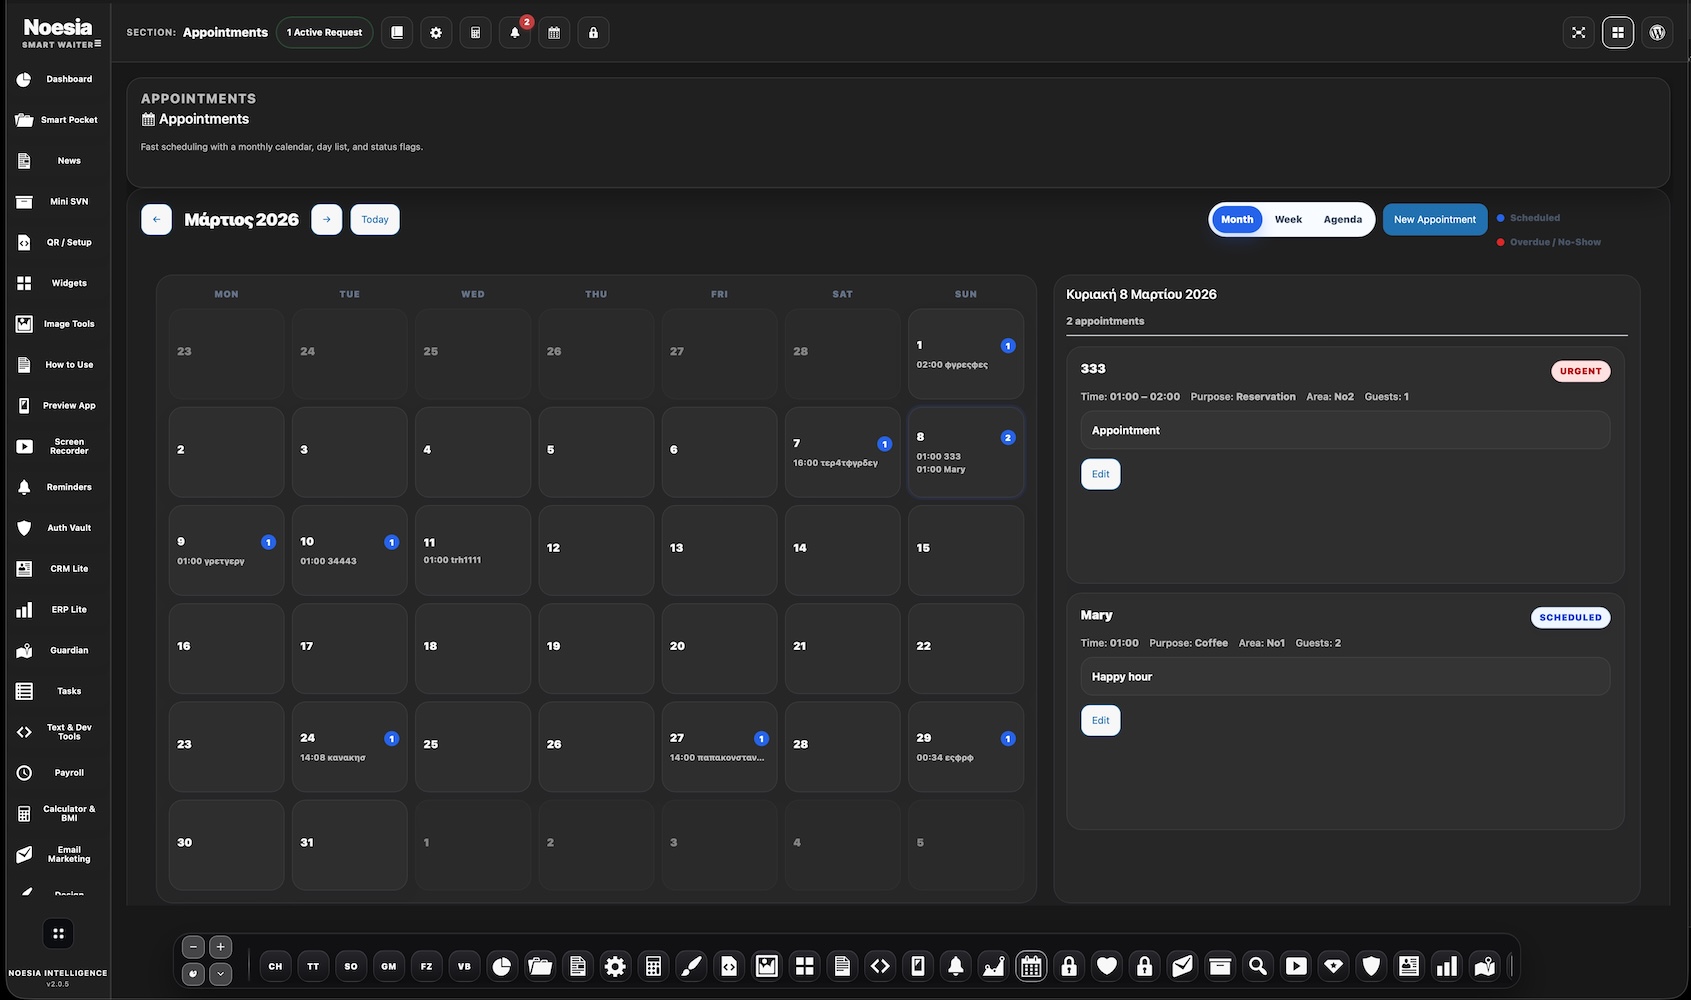Viewport: 1691px width, 1000px height.
Task: Select March 10 with 01:00 34443 appointment
Action: [x=349, y=550]
